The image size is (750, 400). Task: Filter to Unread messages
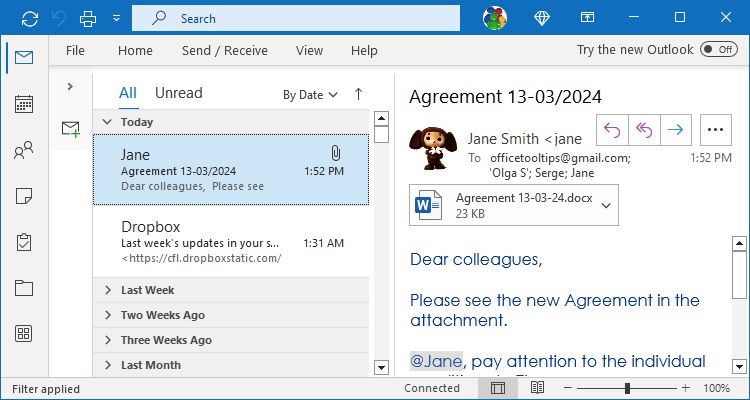pyautogui.click(x=179, y=93)
